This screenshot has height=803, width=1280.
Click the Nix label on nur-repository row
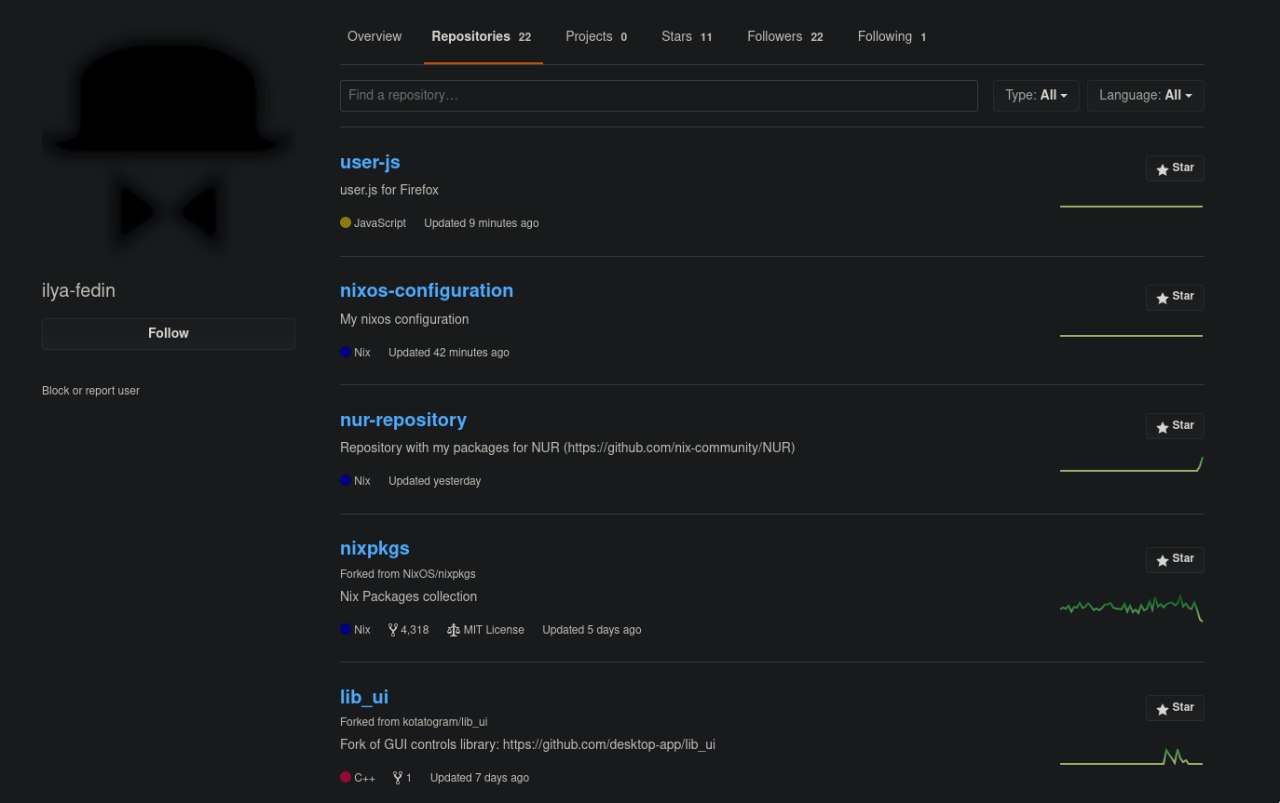pos(362,481)
